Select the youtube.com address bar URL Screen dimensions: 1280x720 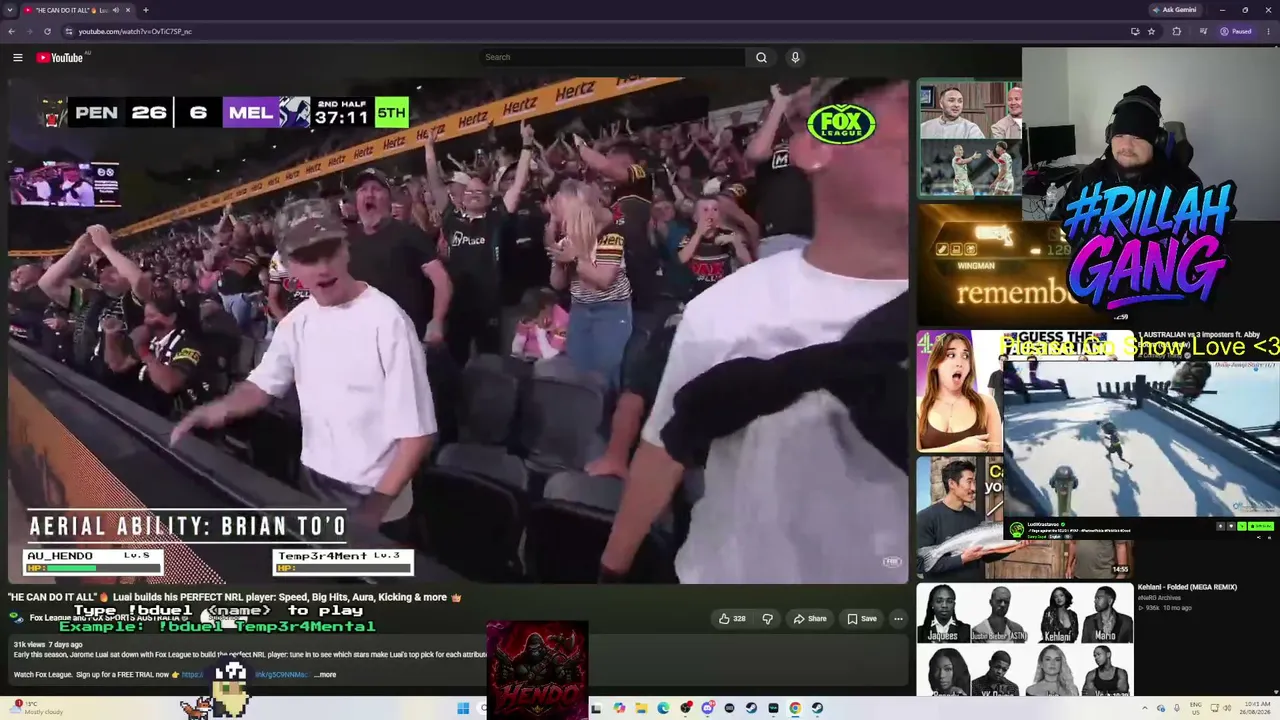point(135,31)
